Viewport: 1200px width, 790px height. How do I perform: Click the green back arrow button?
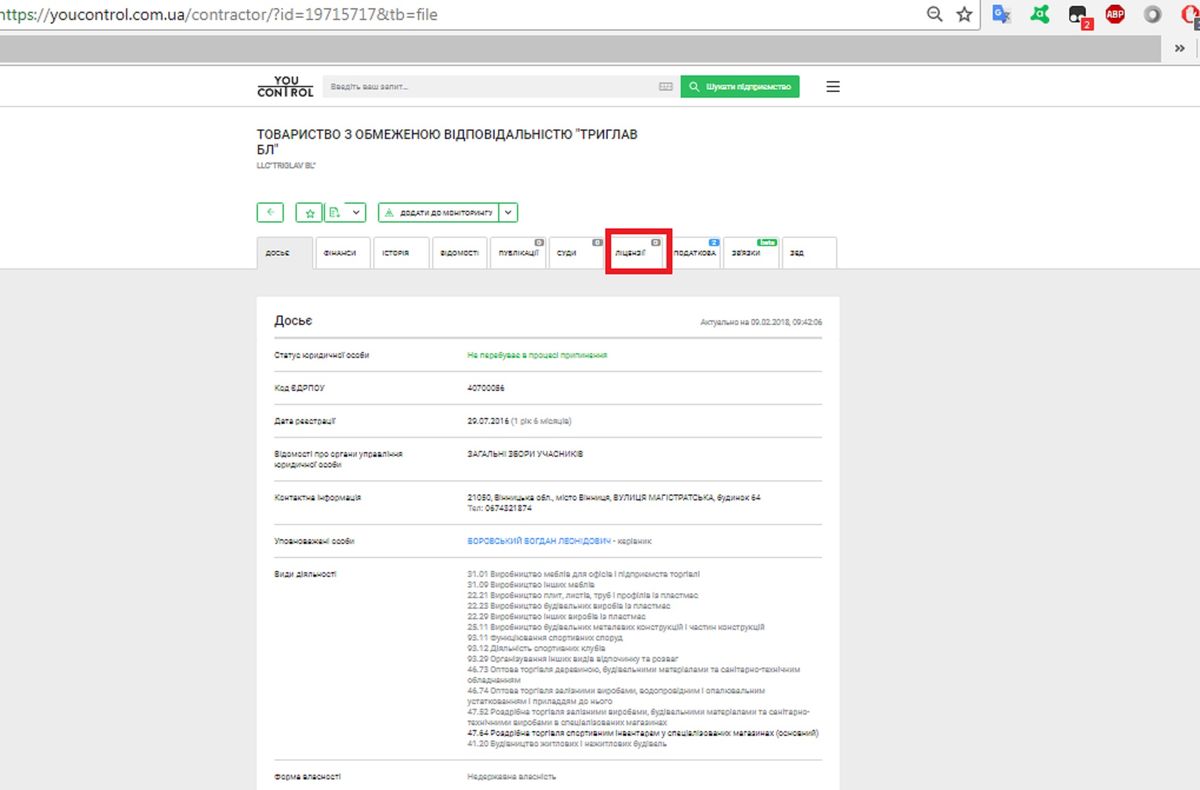pos(270,212)
